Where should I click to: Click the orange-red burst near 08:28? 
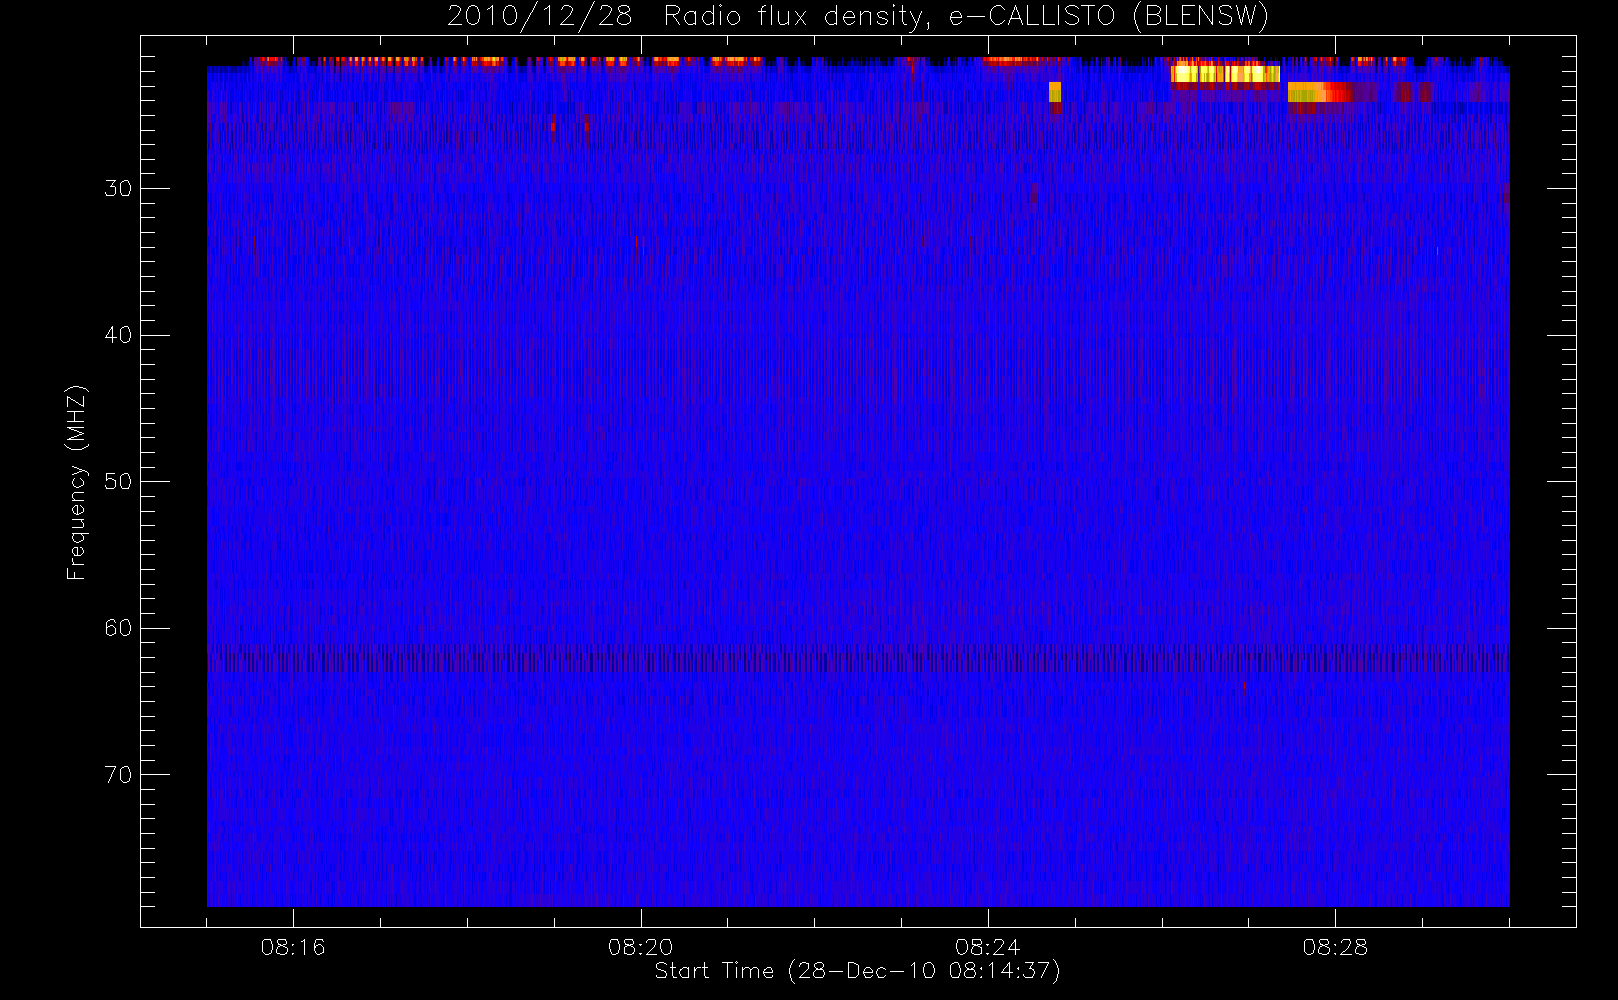point(1320,92)
